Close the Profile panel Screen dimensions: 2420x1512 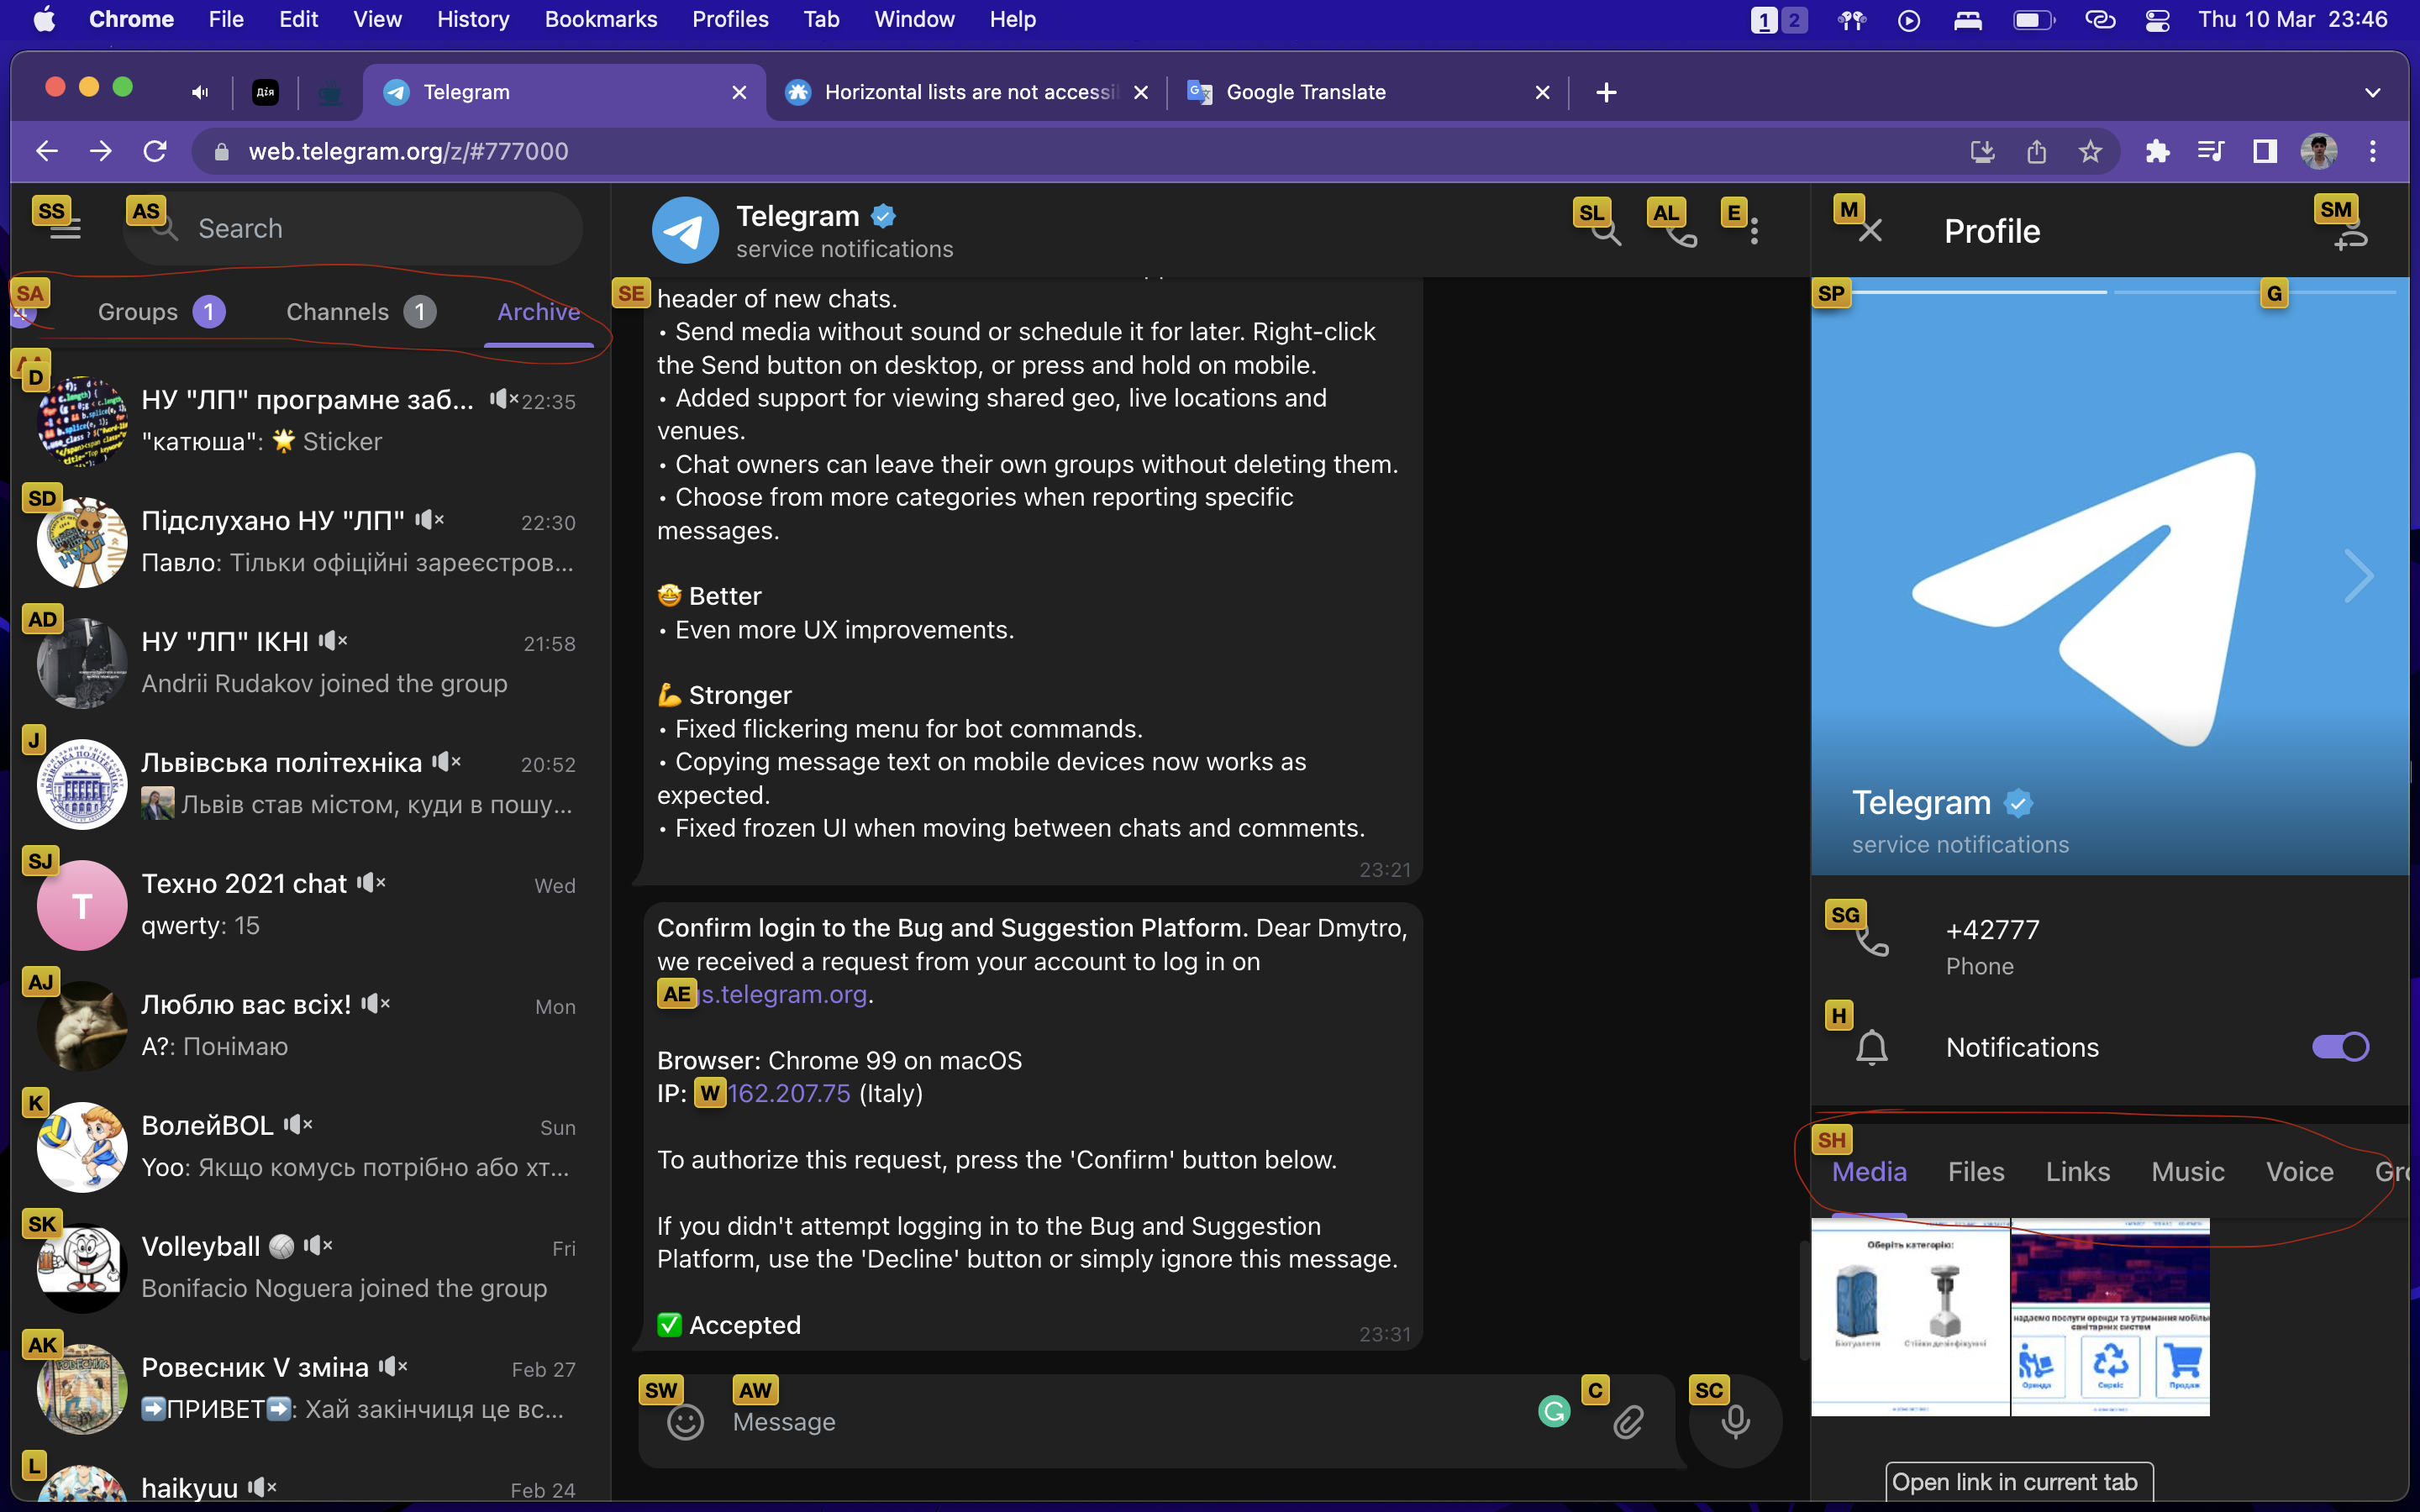click(1870, 231)
